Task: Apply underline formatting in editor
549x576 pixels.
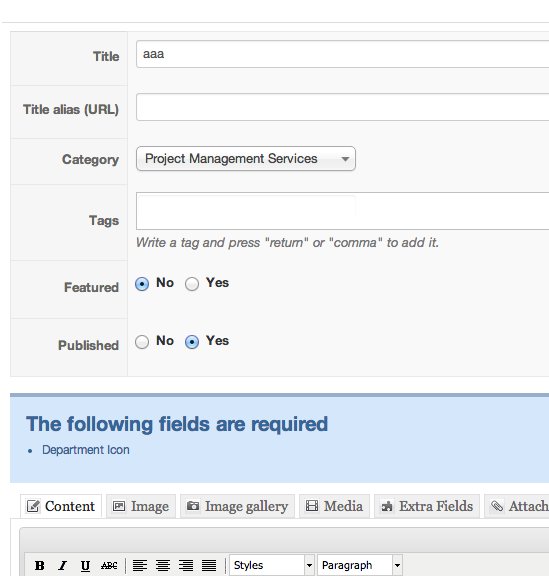Action: [x=85, y=565]
